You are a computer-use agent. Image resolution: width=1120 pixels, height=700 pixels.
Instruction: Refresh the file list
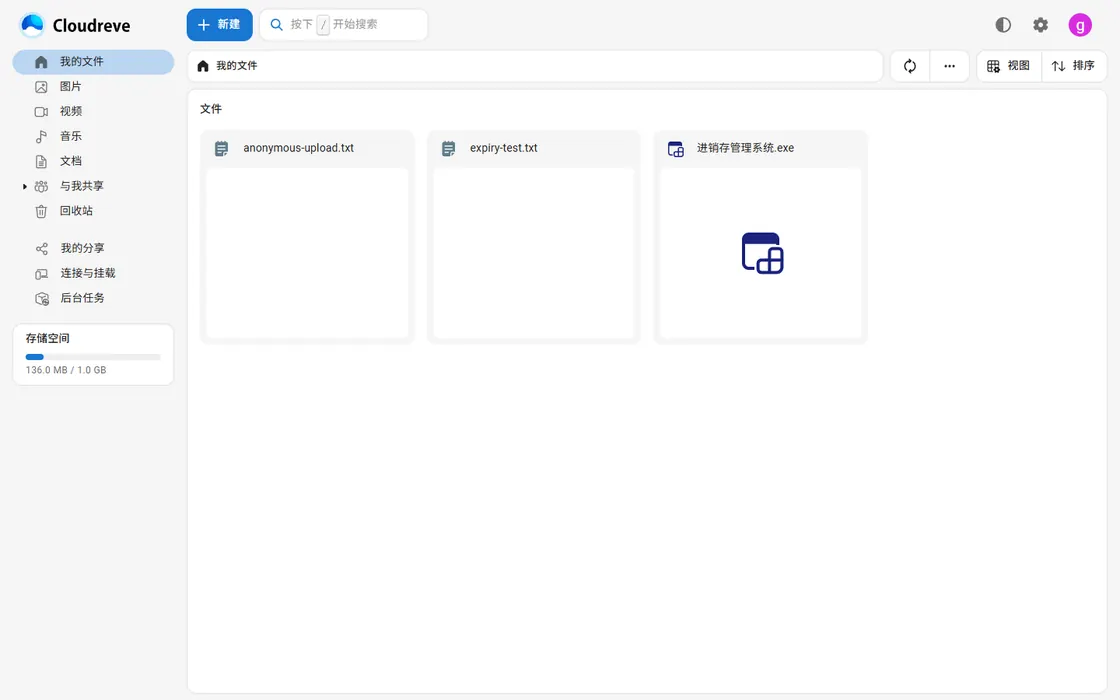pyautogui.click(x=910, y=66)
